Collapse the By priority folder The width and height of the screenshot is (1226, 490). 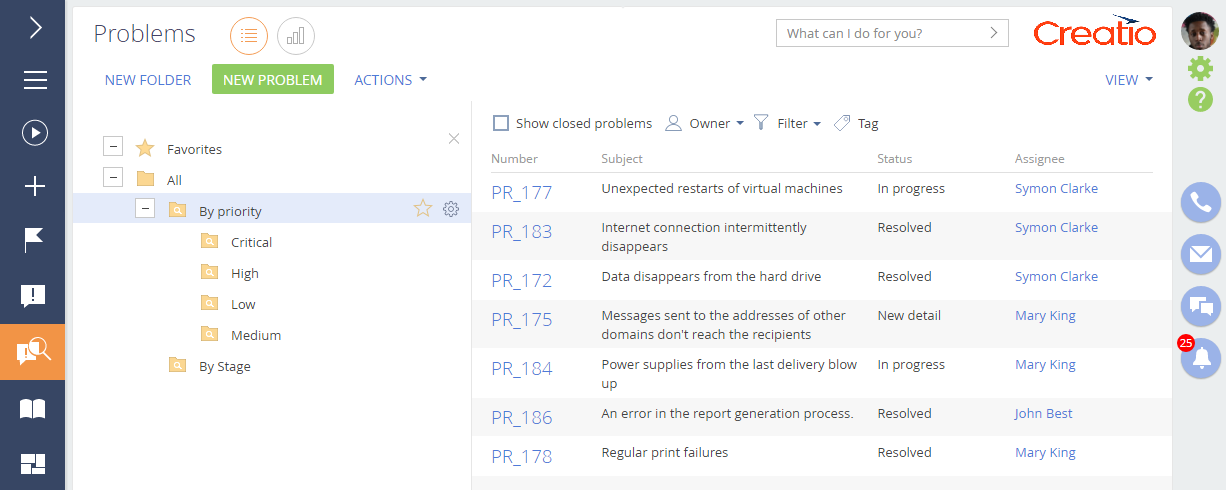pos(146,209)
